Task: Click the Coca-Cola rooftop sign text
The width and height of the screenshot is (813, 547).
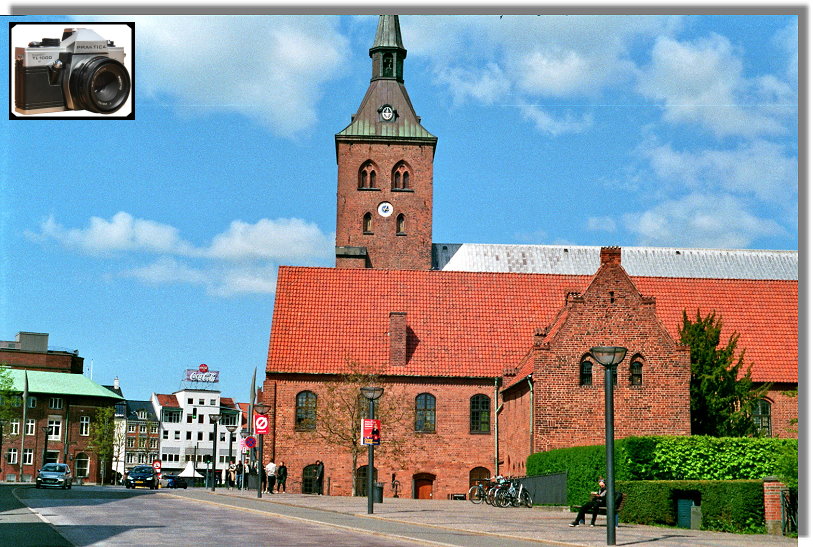Action: pyautogui.click(x=202, y=376)
